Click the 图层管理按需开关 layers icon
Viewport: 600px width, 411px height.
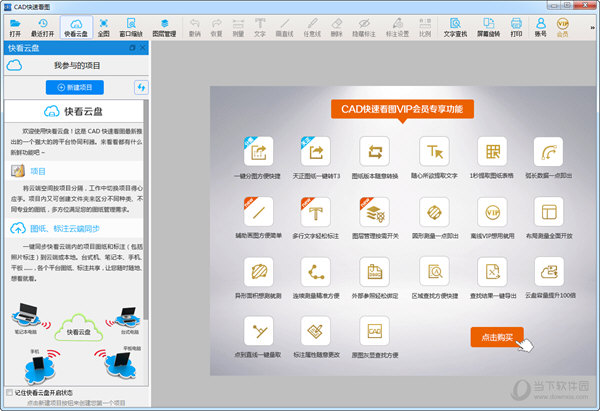(375, 212)
